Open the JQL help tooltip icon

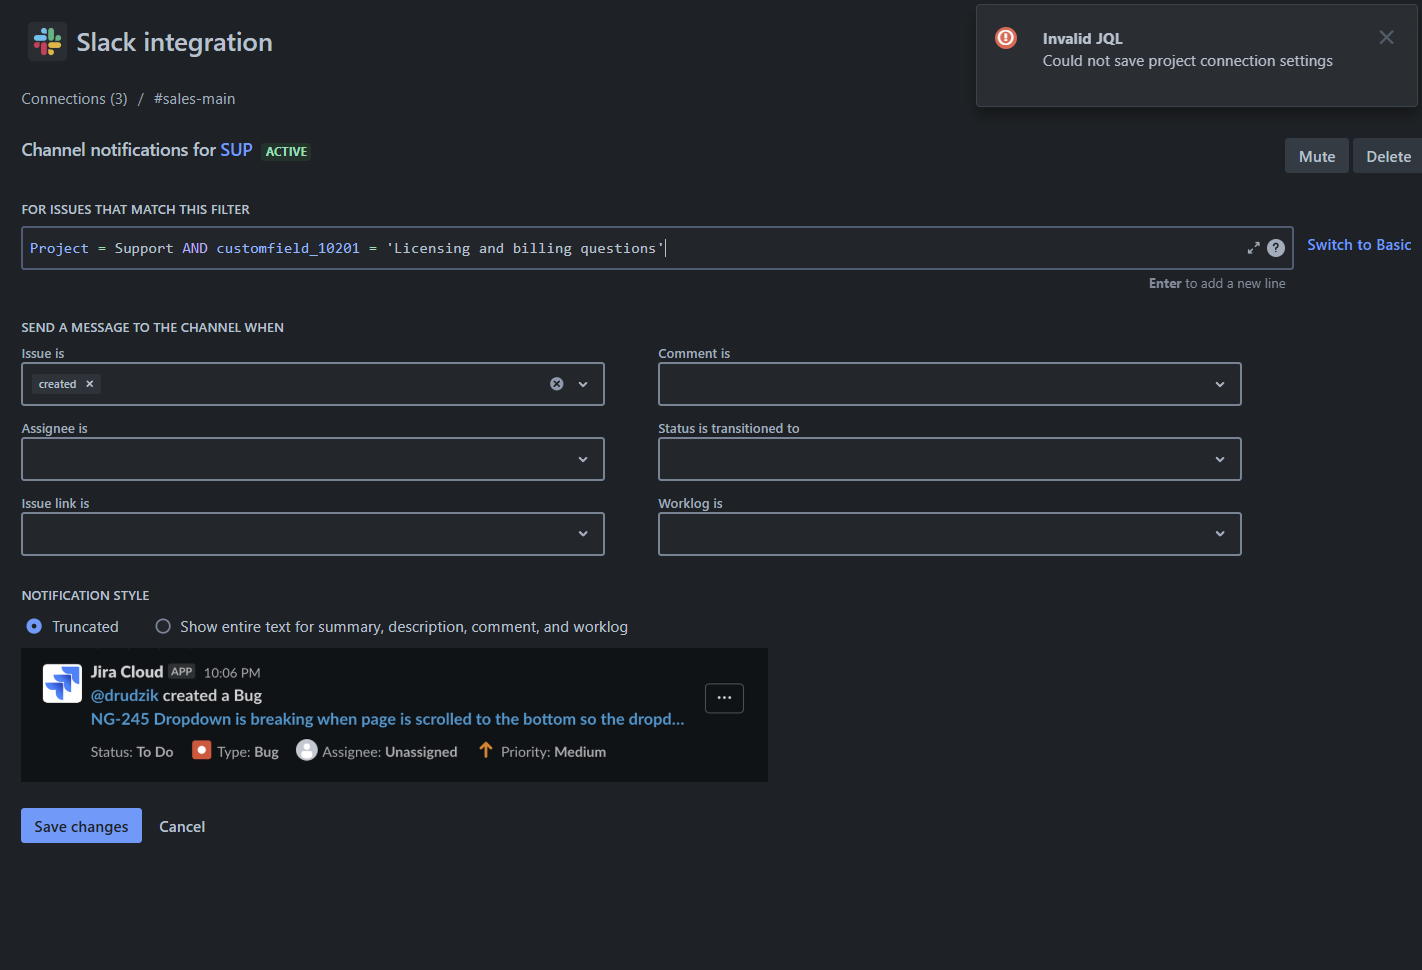click(x=1275, y=247)
